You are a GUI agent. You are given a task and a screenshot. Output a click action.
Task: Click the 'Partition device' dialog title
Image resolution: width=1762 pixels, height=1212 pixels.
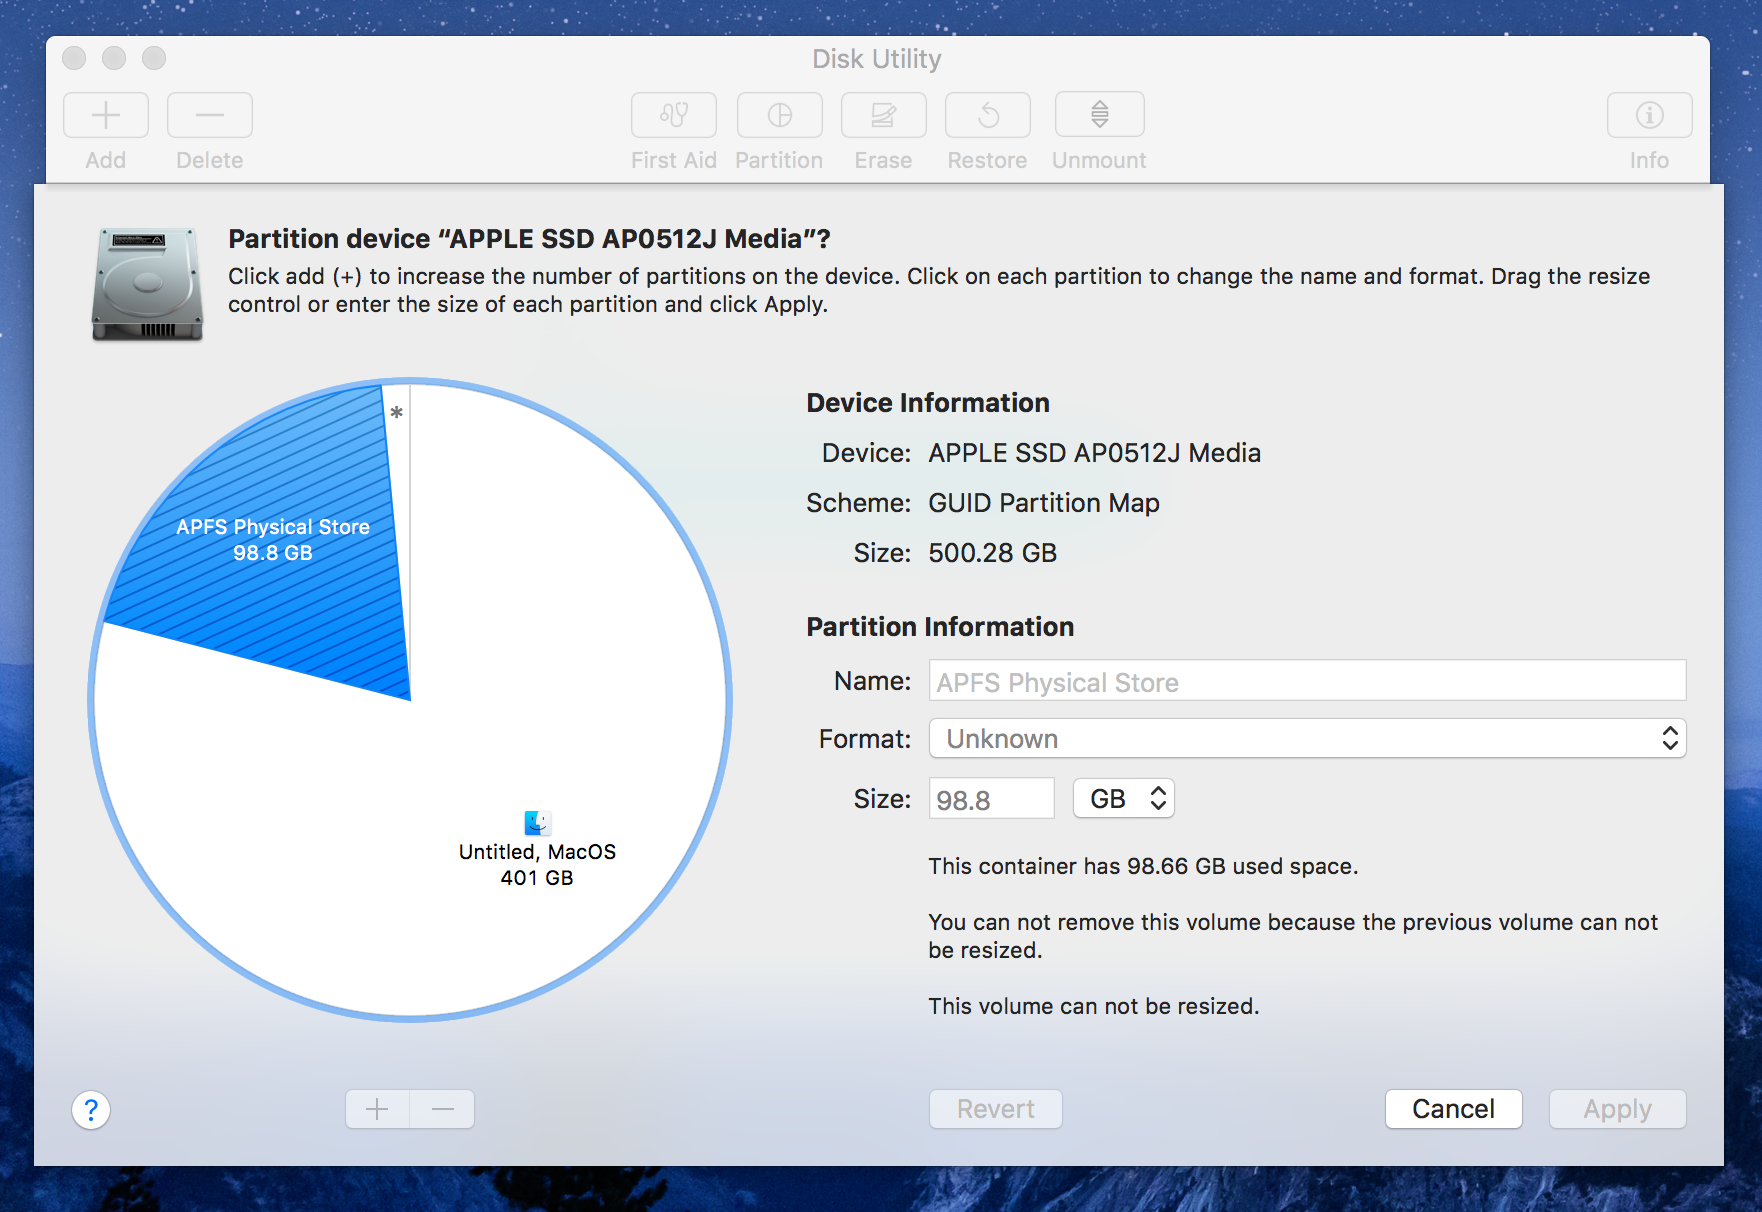click(529, 239)
